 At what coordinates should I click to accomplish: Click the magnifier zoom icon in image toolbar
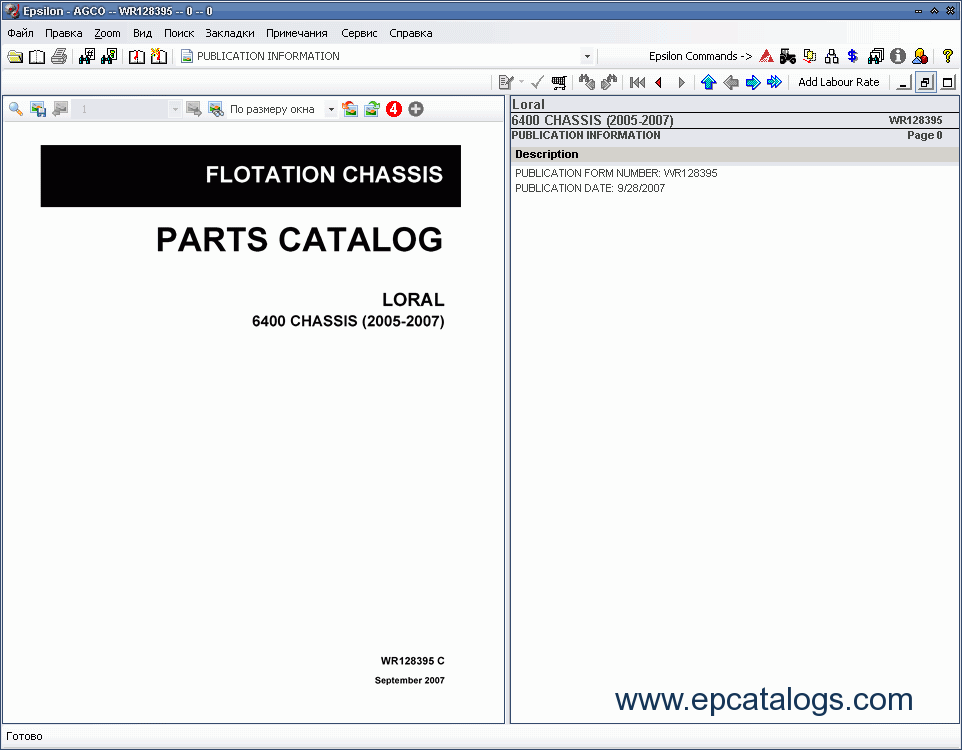16,109
